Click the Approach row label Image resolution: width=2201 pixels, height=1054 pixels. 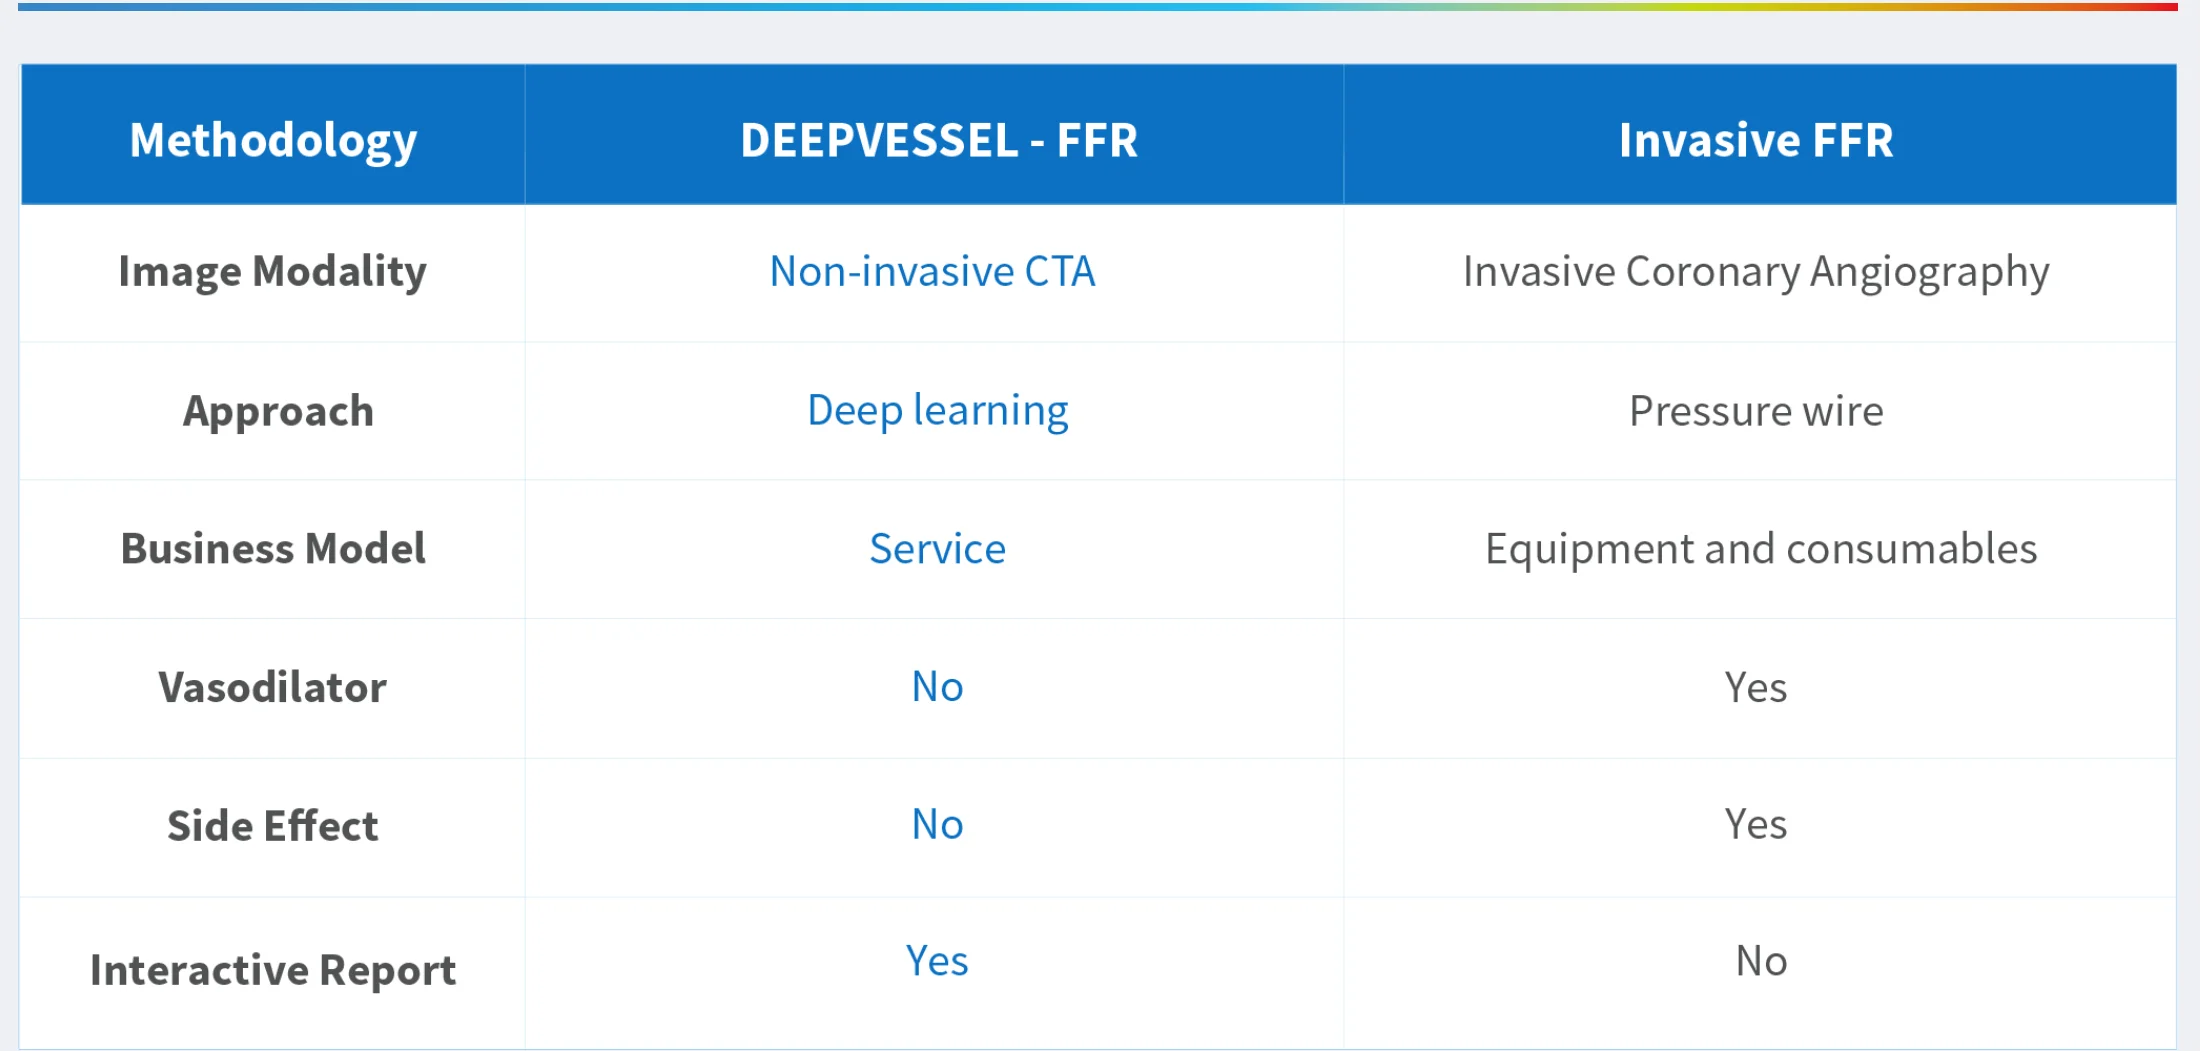[278, 411]
